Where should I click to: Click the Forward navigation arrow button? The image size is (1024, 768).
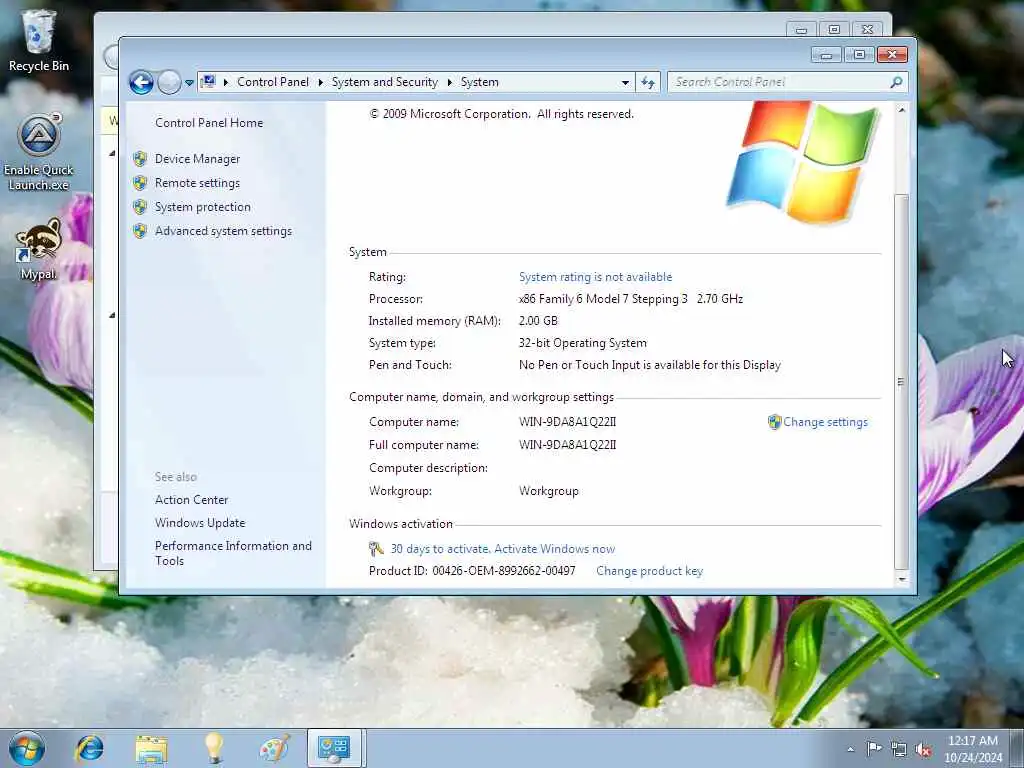click(169, 82)
